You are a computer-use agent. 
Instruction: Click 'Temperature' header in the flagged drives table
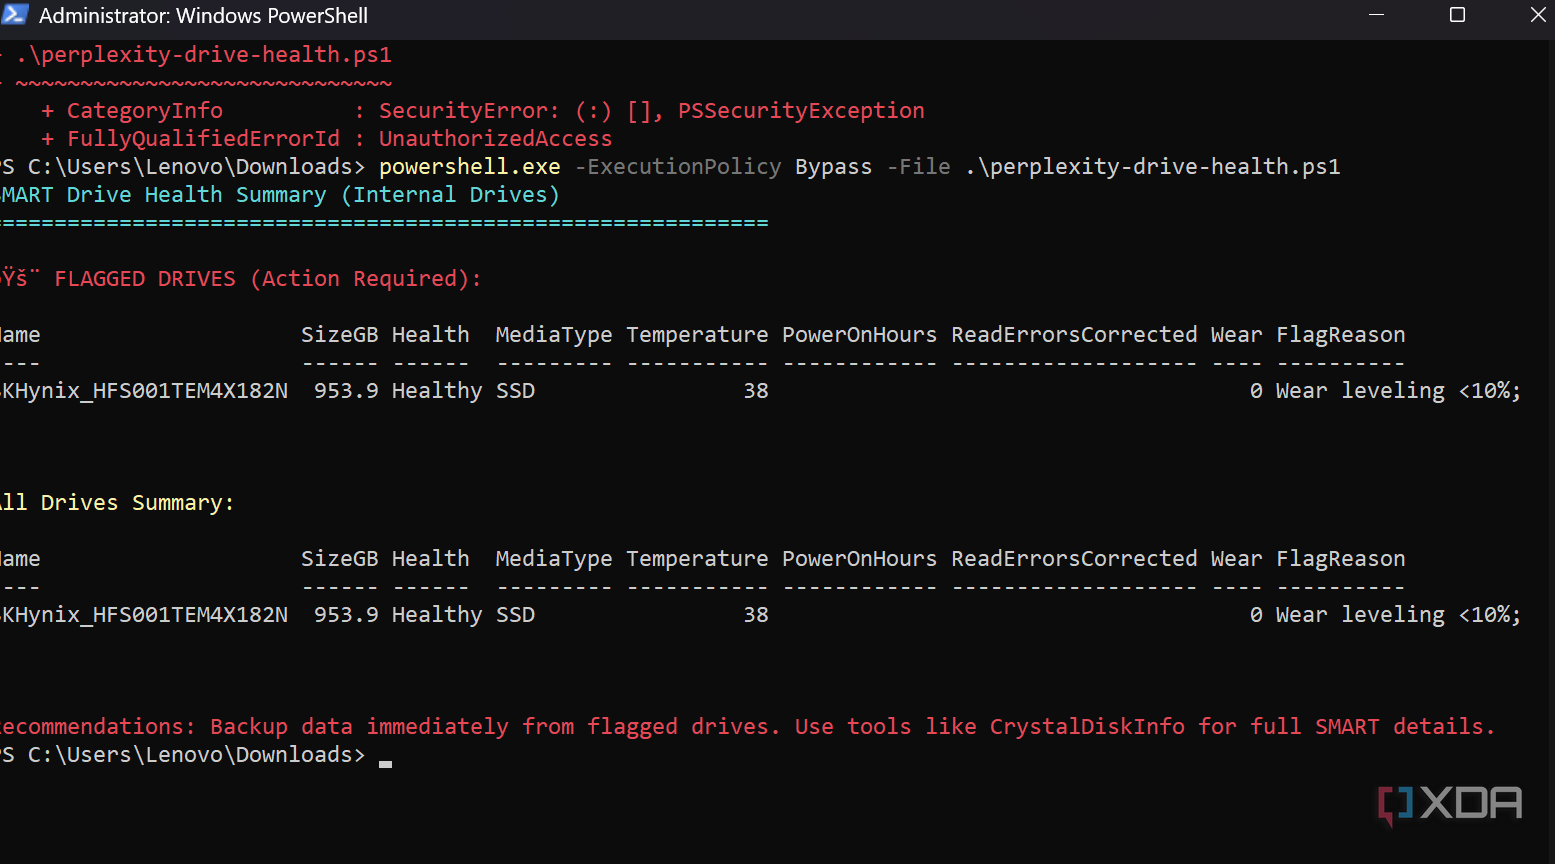[x=697, y=335]
